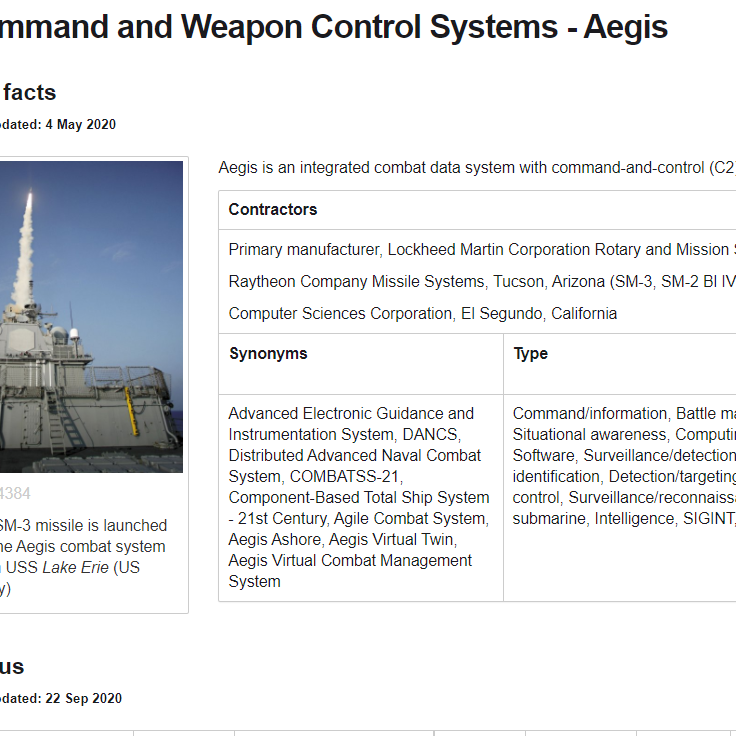Image resolution: width=736 pixels, height=736 pixels.
Task: Click the Aegis page title heading
Action: coord(333,27)
